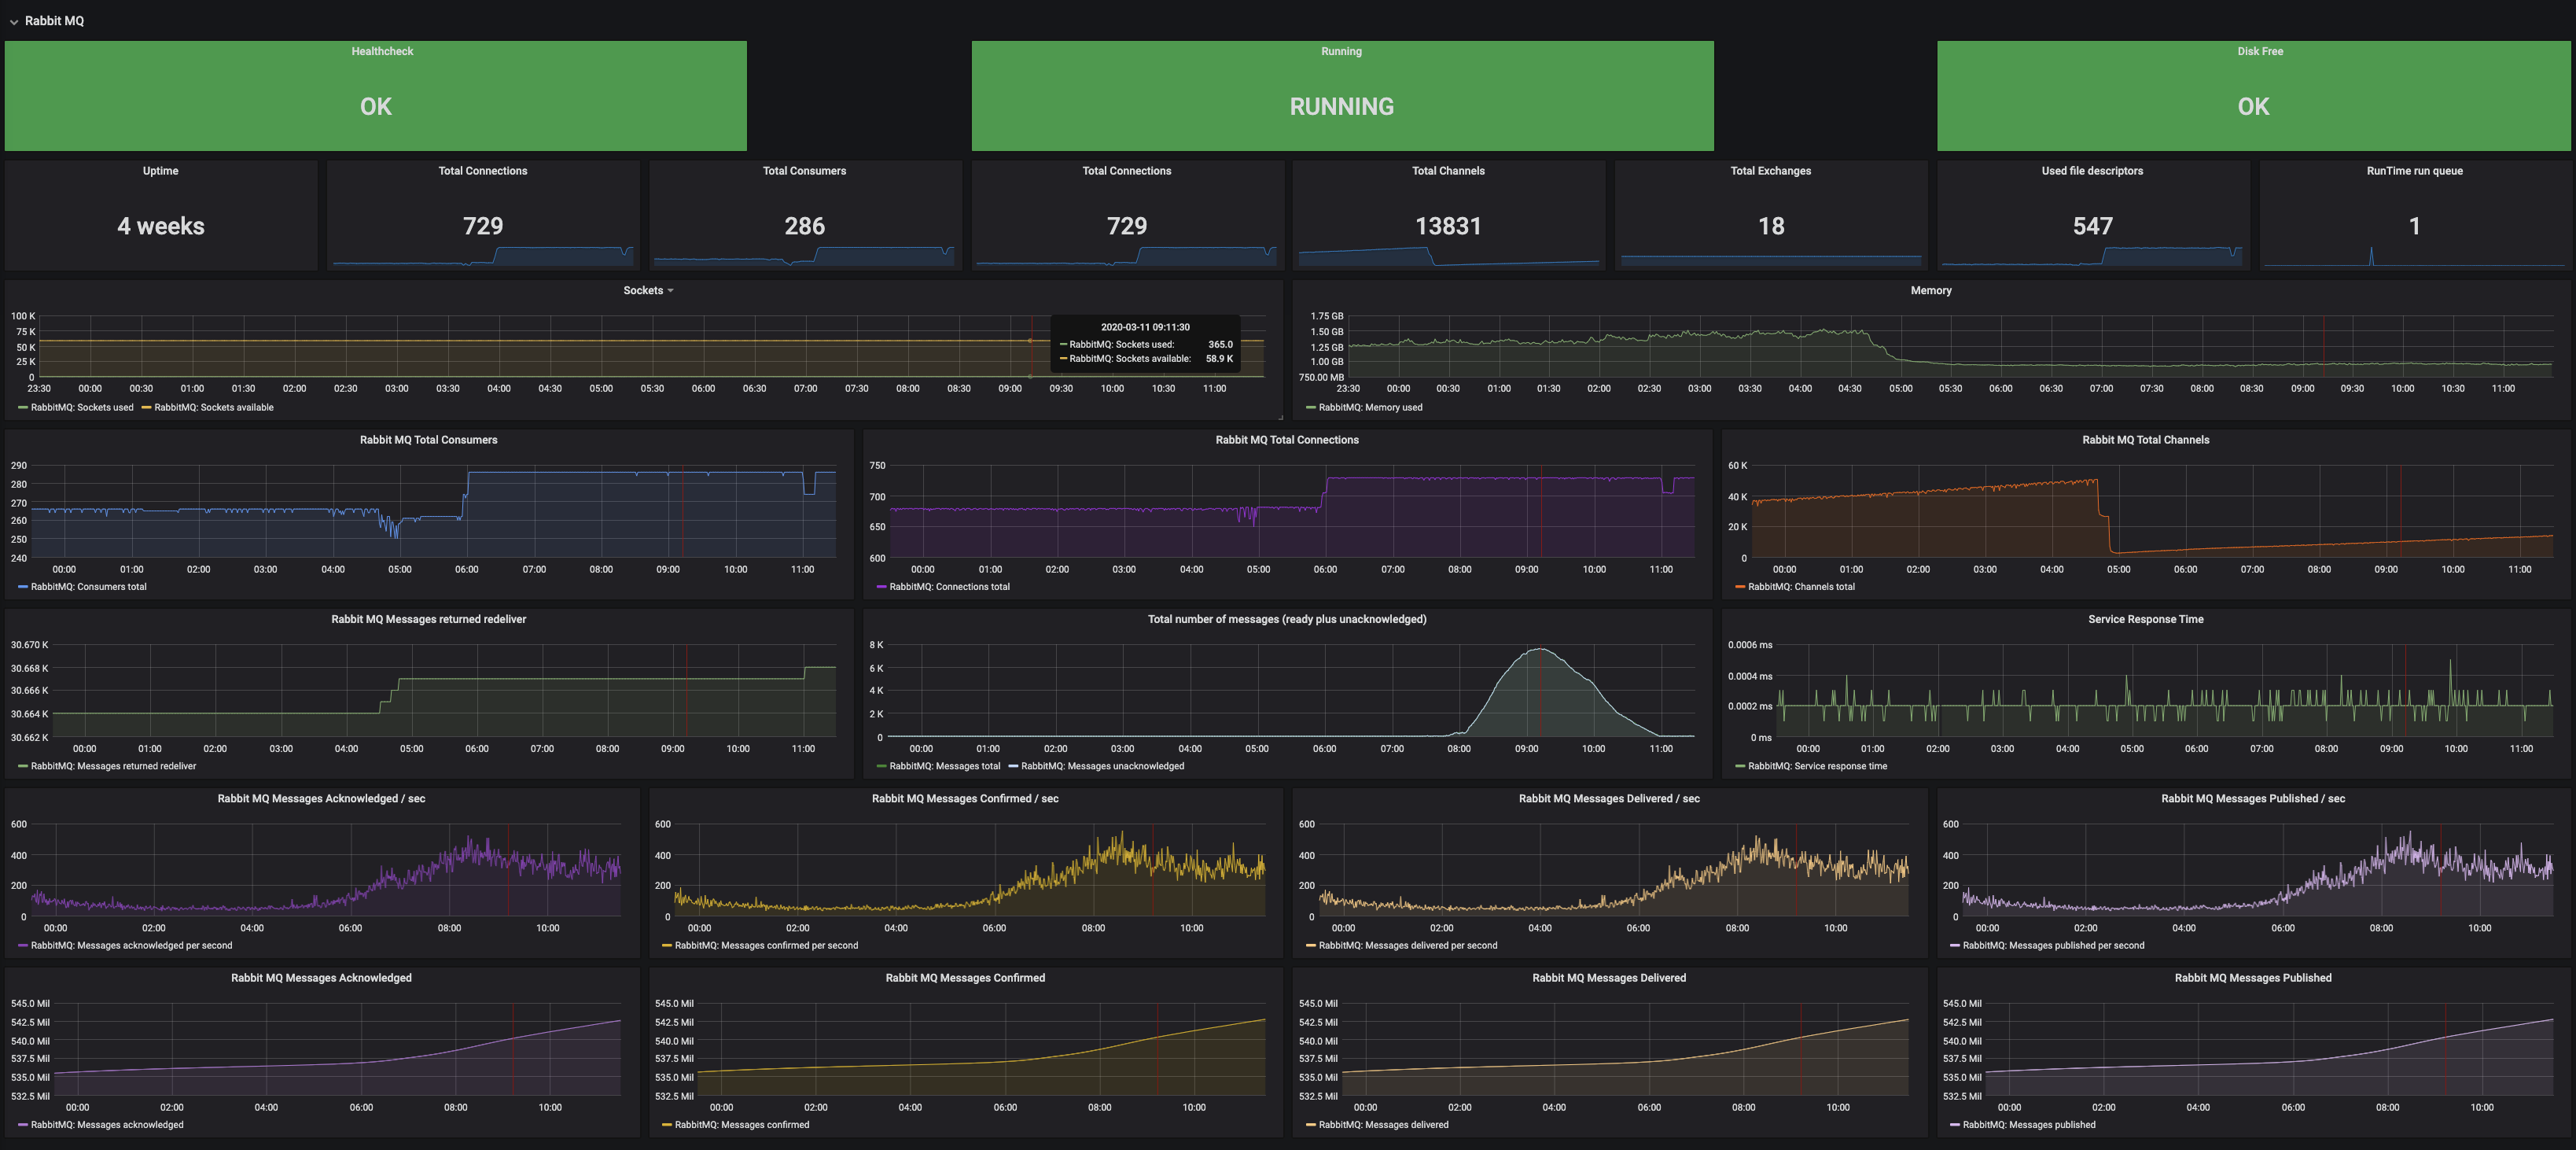Click the Service response time legend icon
The width and height of the screenshot is (2576, 1150).
tap(1740, 766)
